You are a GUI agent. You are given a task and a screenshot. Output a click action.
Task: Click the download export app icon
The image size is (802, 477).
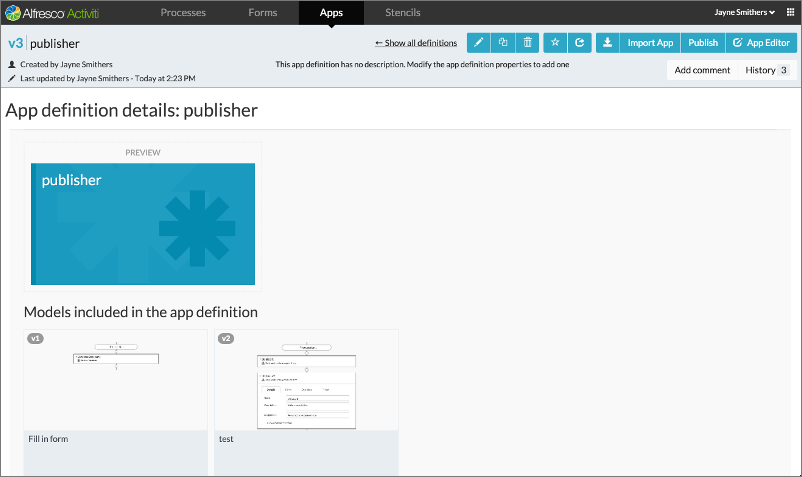[x=608, y=43]
